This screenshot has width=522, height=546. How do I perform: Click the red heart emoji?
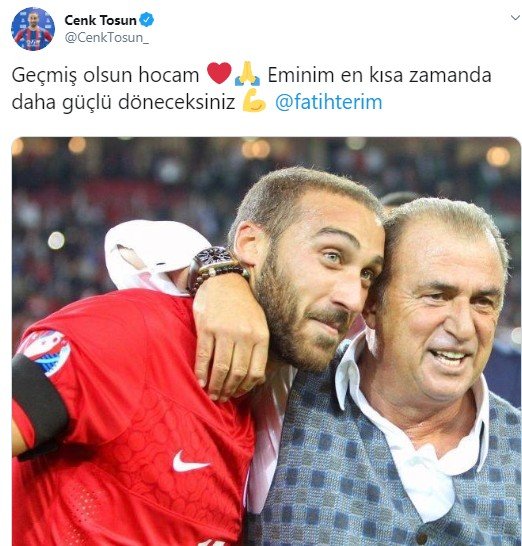[x=219, y=73]
